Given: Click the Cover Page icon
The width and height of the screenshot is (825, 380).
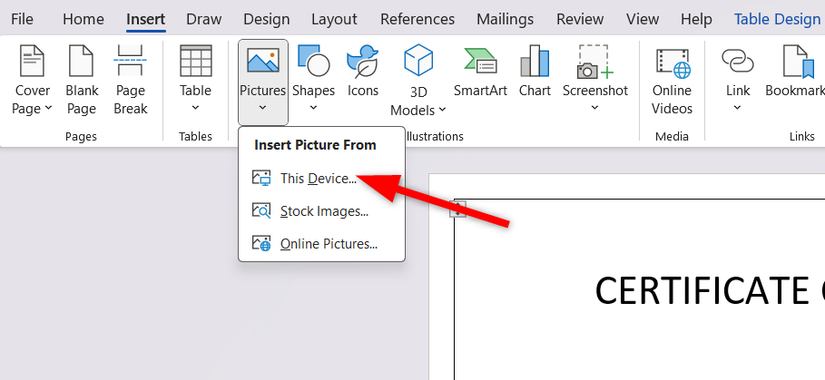Looking at the screenshot, I should [x=32, y=61].
